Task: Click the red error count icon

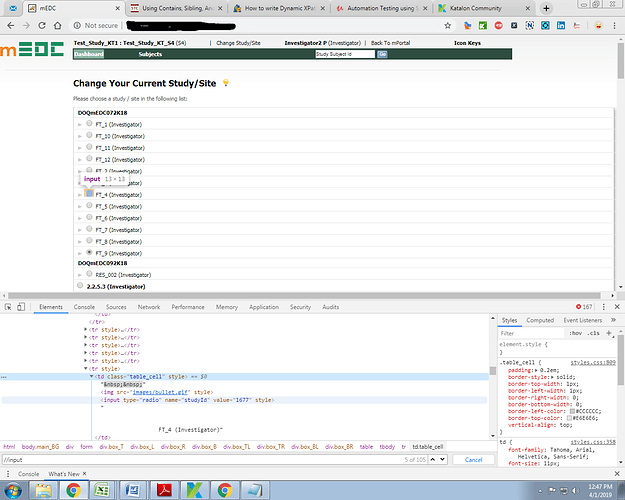Action: click(x=579, y=307)
